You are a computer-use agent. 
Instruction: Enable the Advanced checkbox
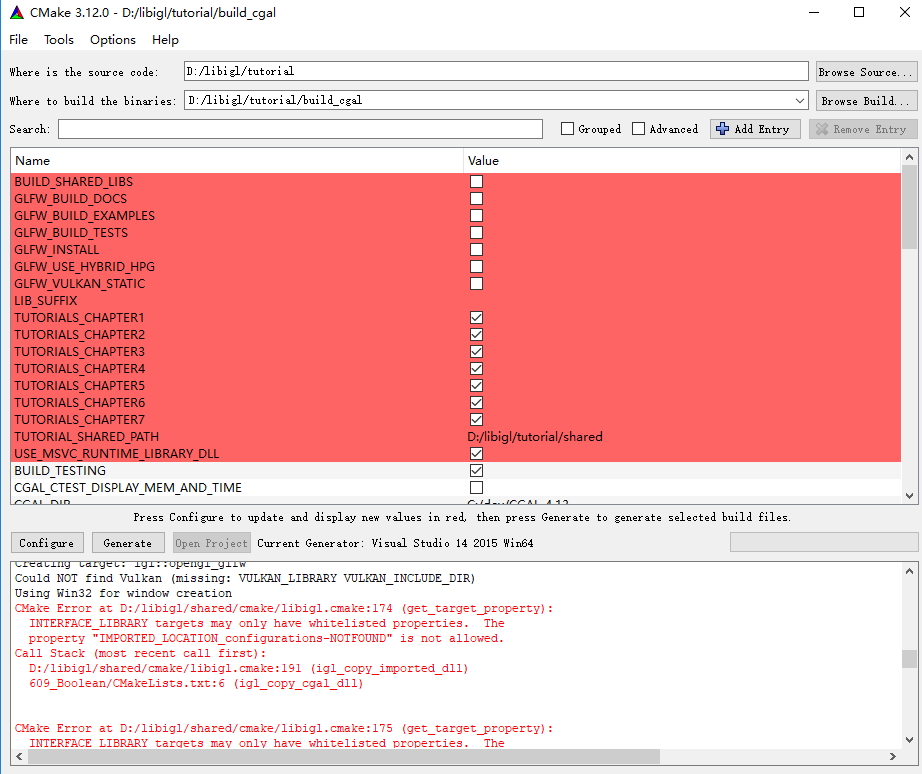pos(637,128)
